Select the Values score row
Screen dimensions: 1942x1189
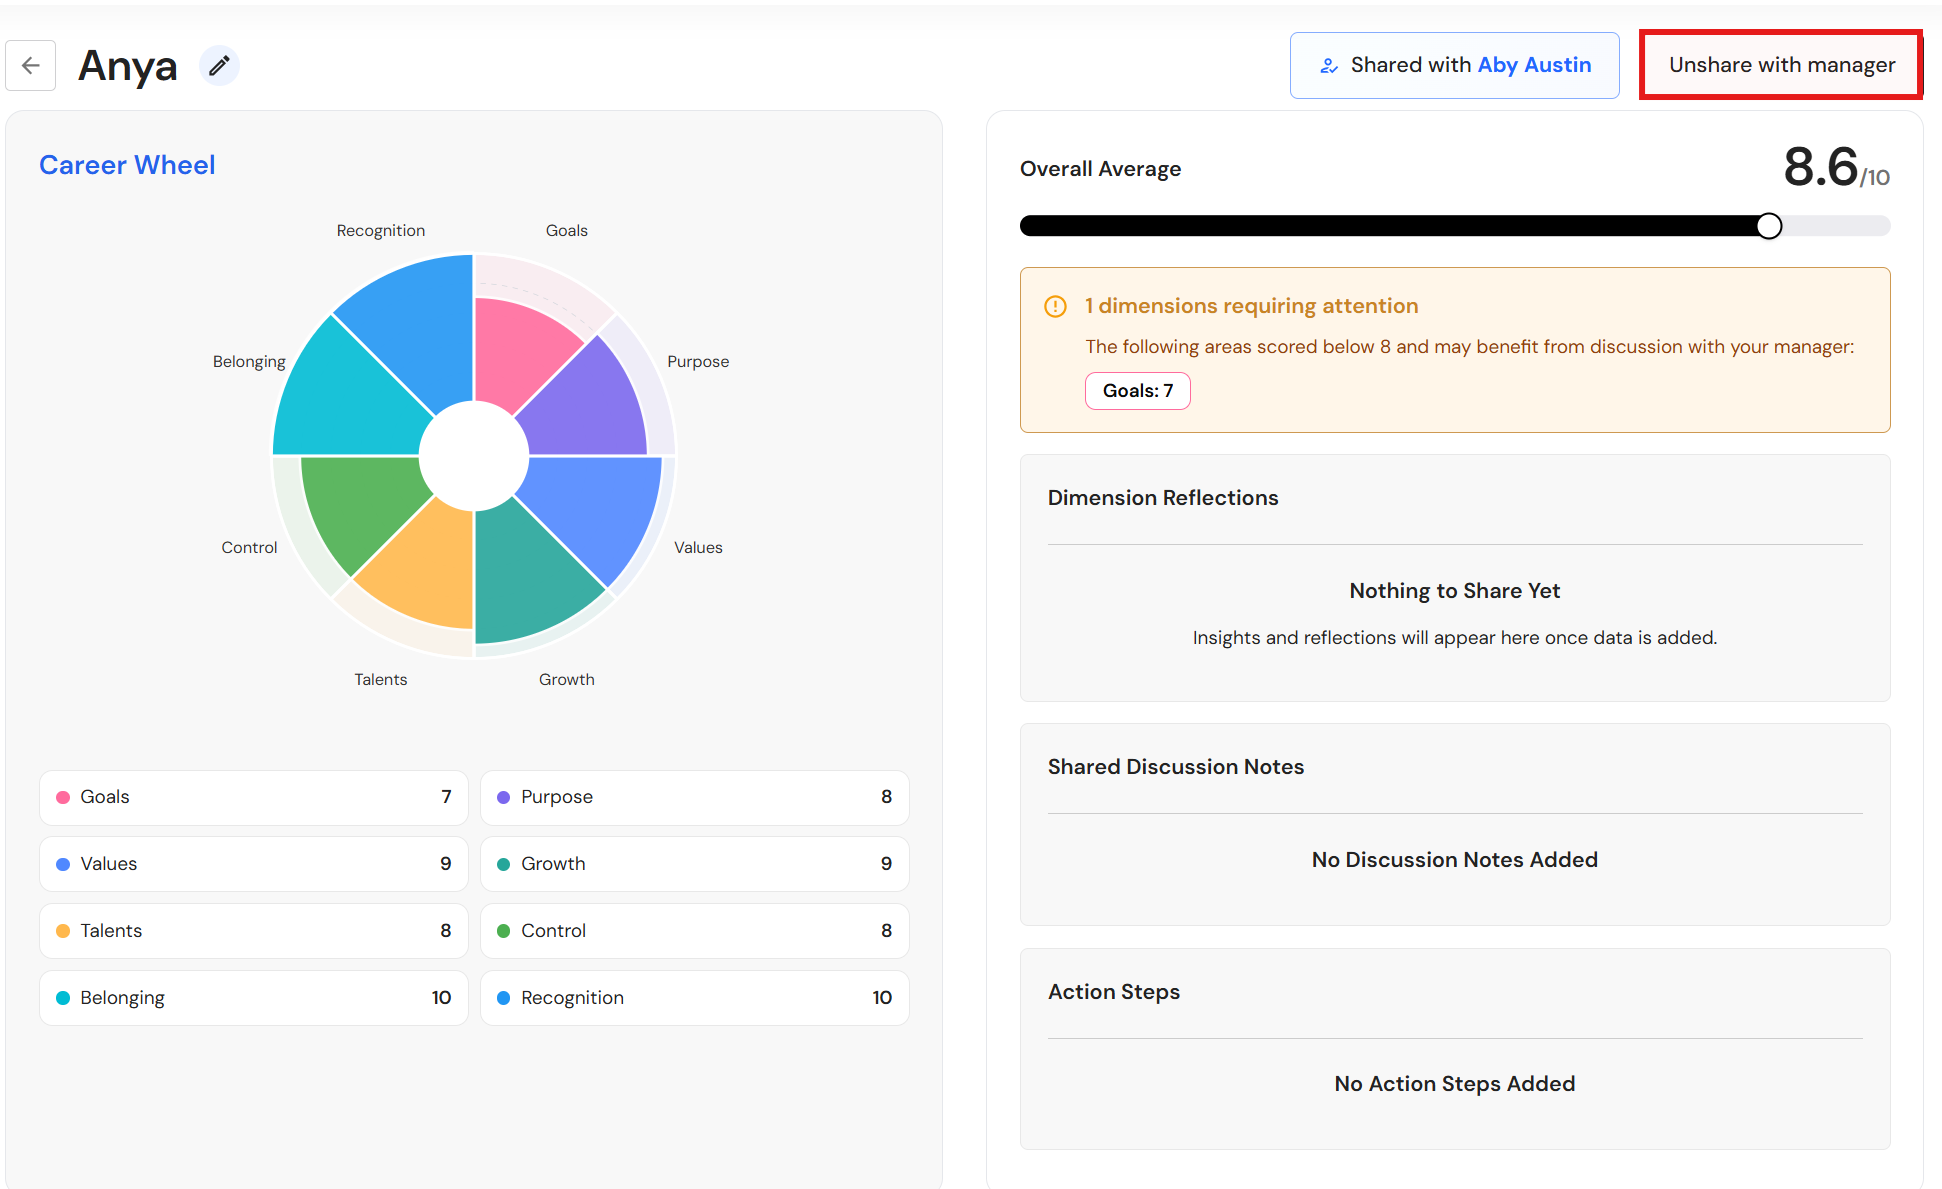coord(254,864)
